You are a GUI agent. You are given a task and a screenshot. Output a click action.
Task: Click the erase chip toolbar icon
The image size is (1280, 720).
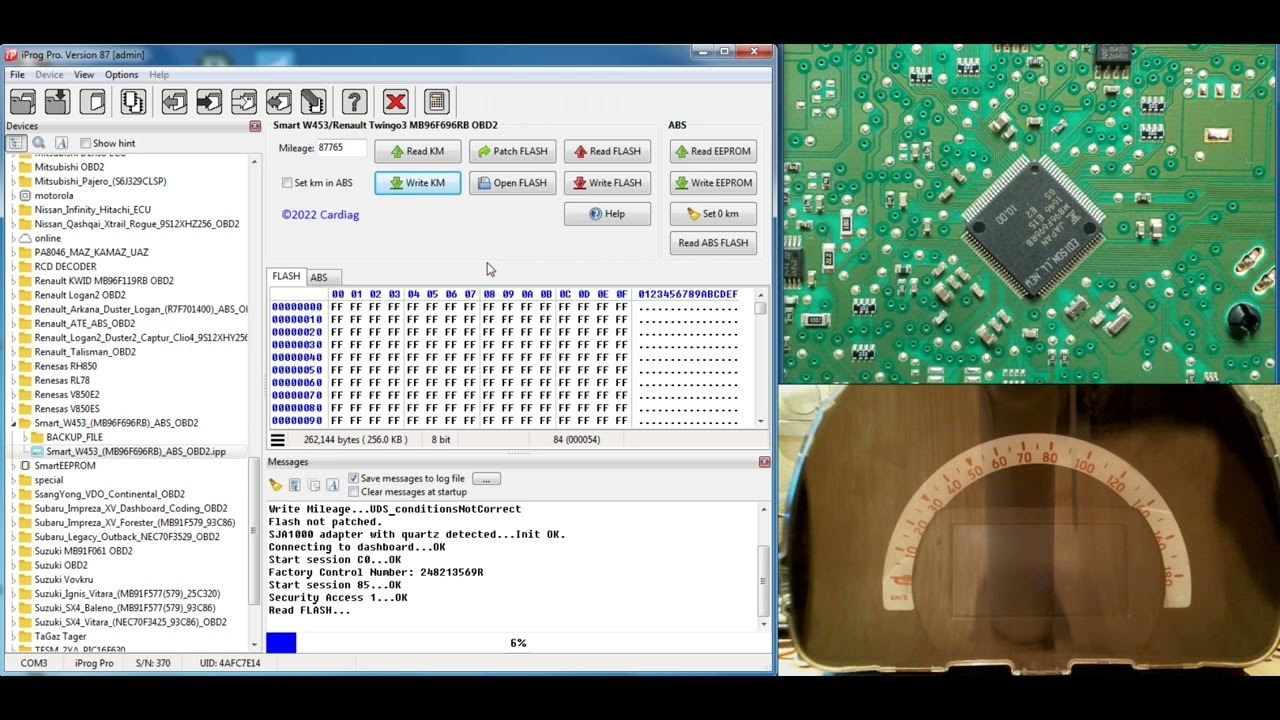coord(313,101)
